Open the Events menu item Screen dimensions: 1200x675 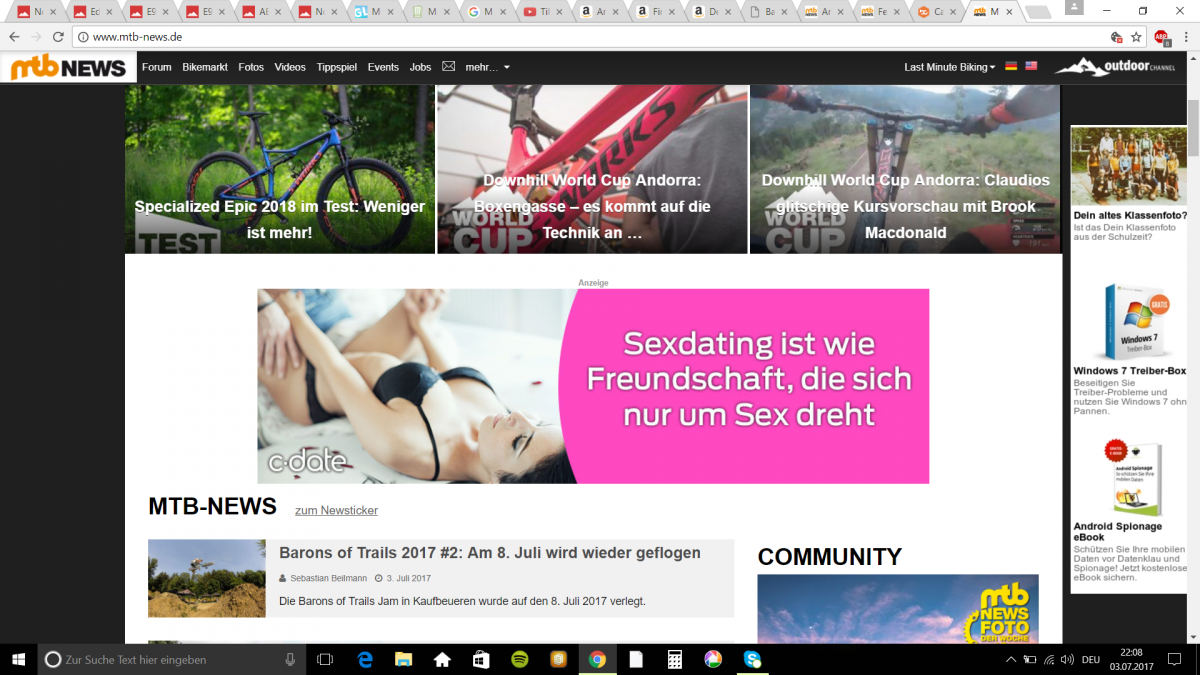pos(383,67)
